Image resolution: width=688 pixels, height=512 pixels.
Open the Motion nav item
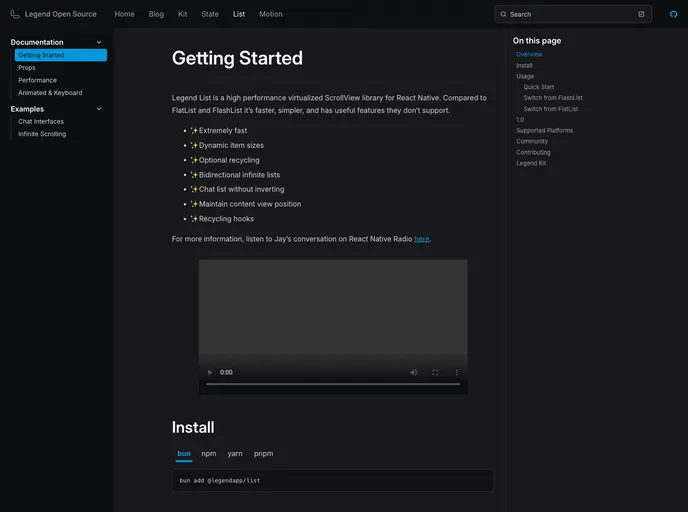[x=271, y=14]
